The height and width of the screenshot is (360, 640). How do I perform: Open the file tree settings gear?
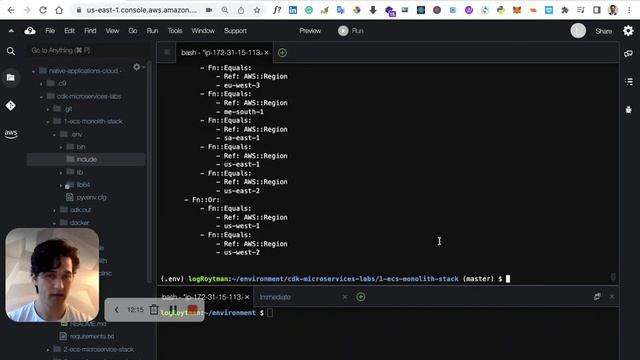137,67
